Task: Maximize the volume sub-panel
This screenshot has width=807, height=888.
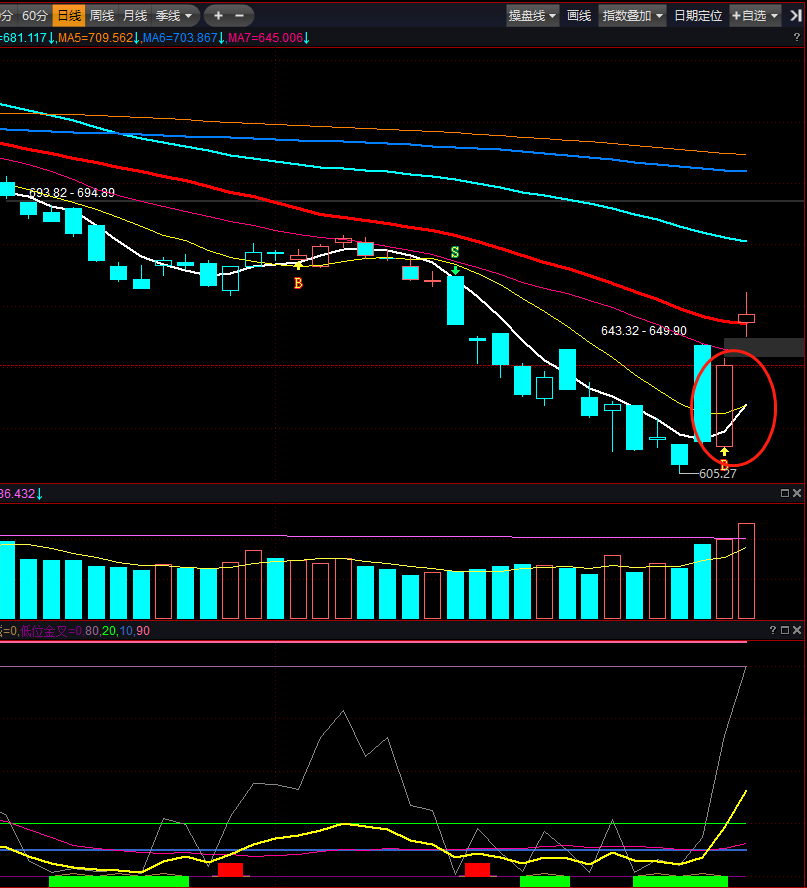Action: pyautogui.click(x=784, y=493)
